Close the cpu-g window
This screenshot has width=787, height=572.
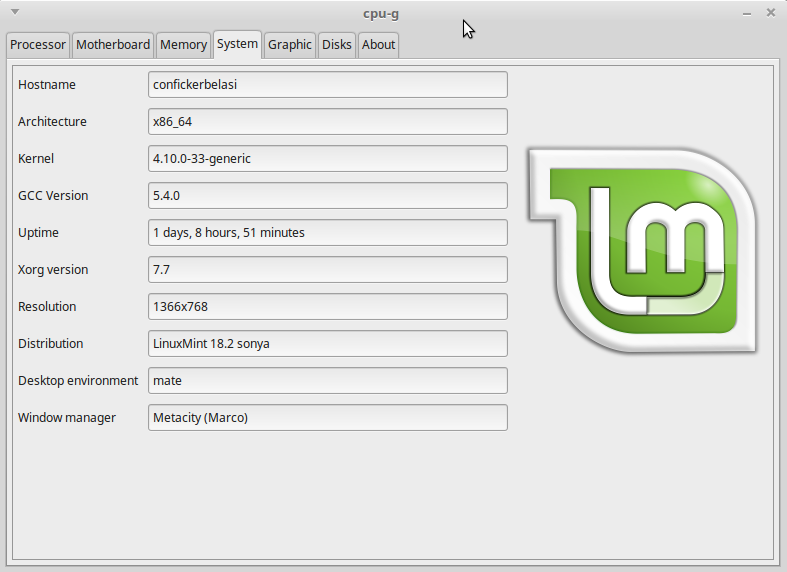(x=771, y=13)
